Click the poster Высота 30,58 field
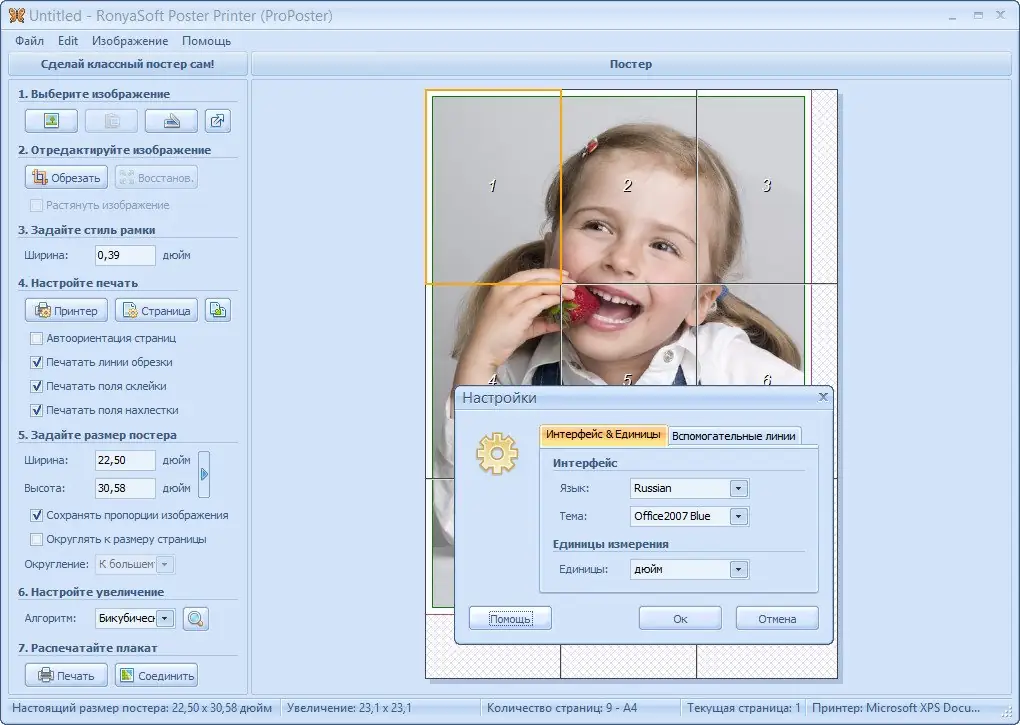Viewport: 1020px width, 725px height. [125, 488]
